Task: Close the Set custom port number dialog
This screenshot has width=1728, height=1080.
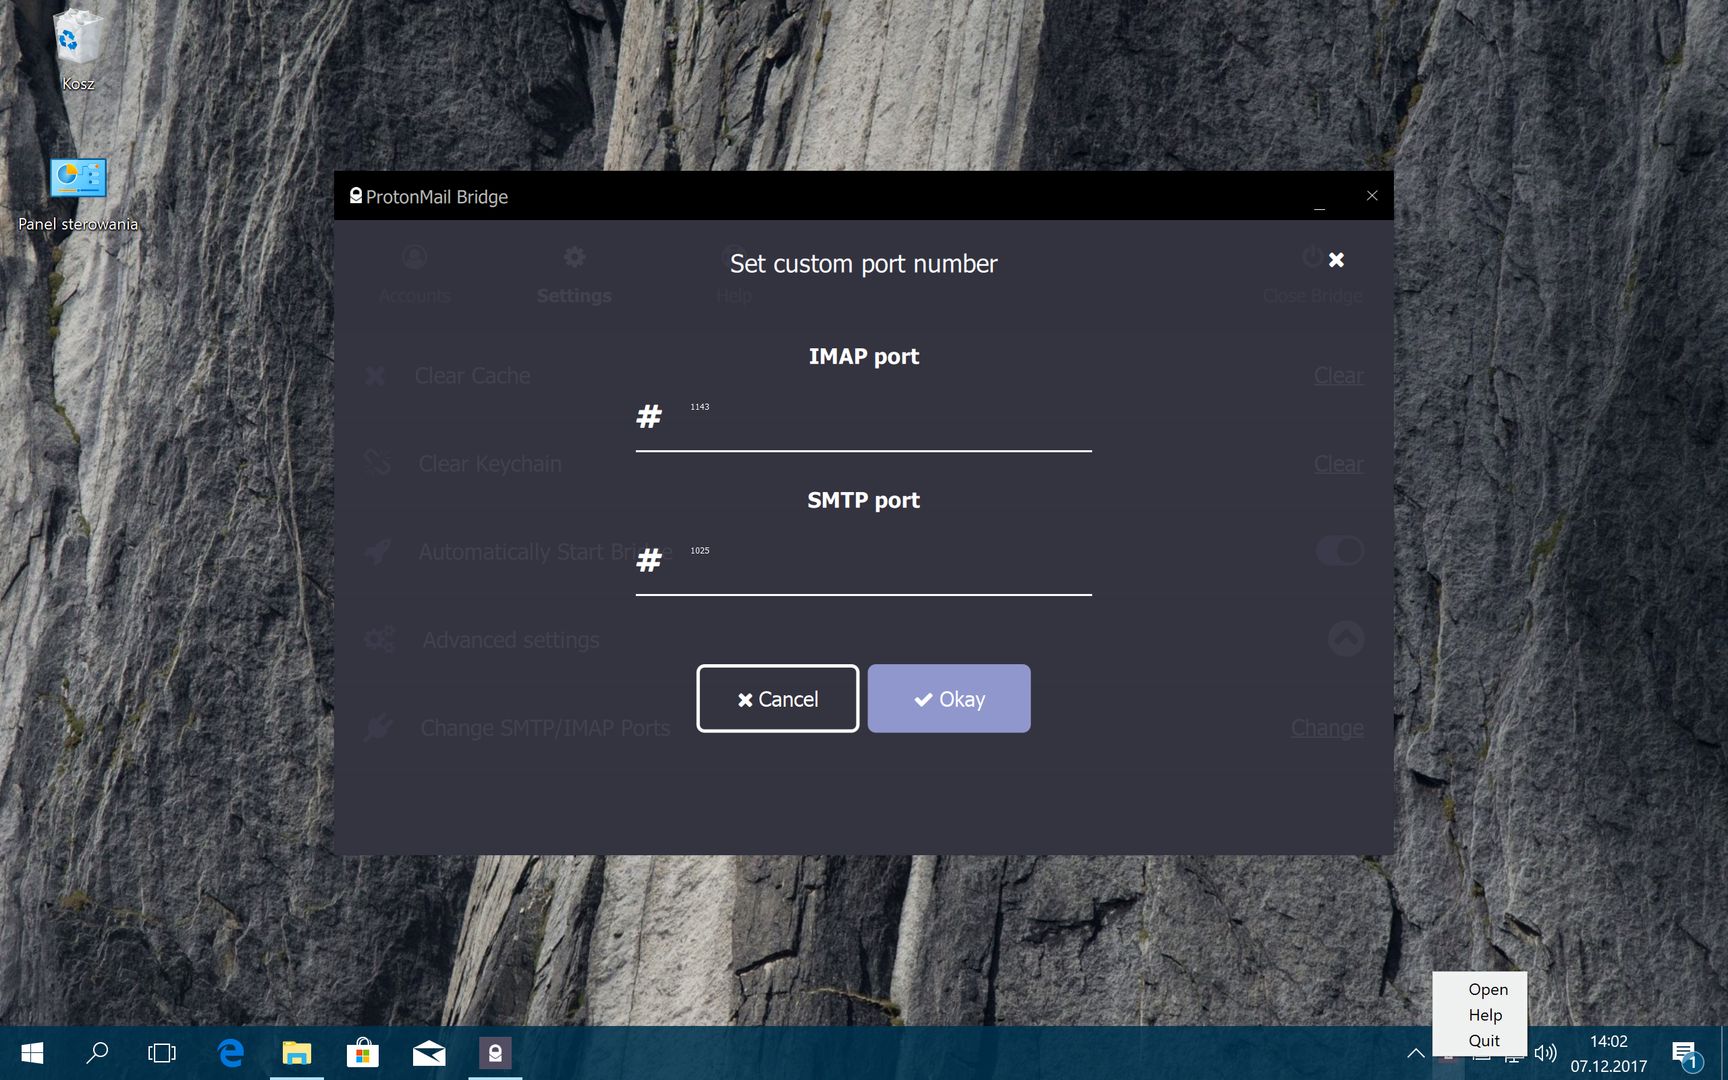Action: click(x=1336, y=260)
